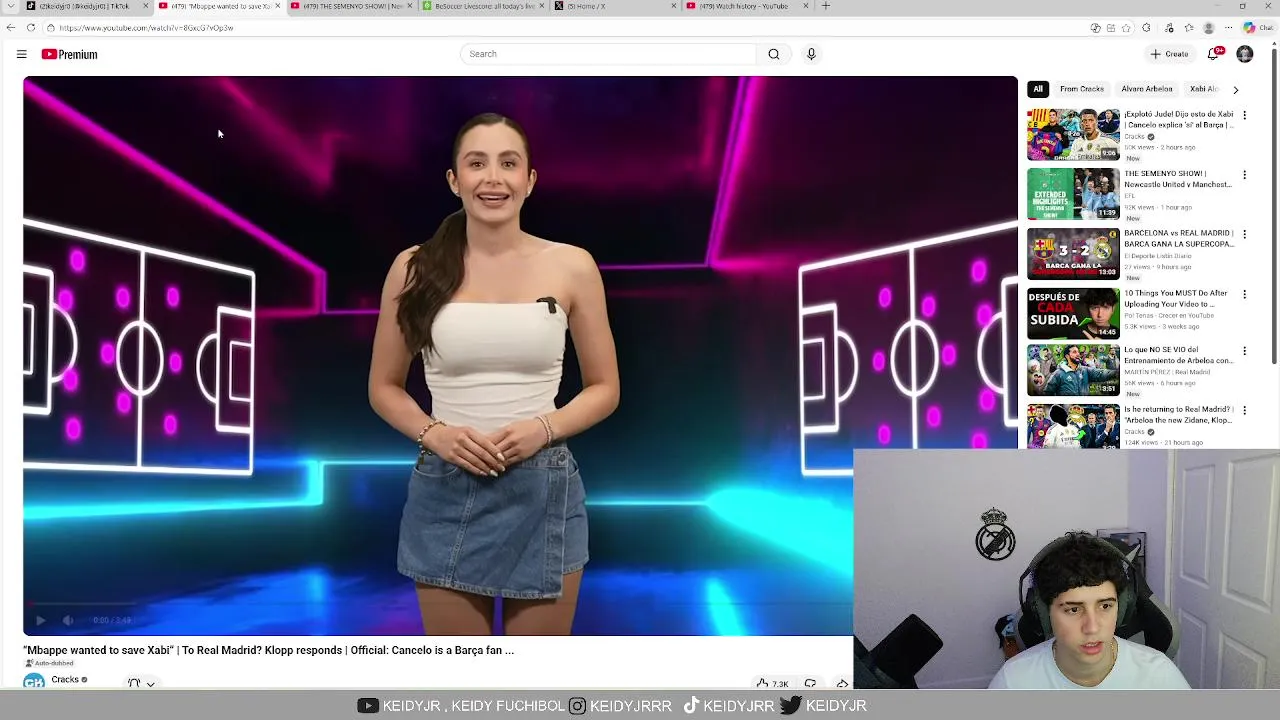The image size is (1280, 720).
Task: Open the Cracks channel avatar
Action: point(34,681)
